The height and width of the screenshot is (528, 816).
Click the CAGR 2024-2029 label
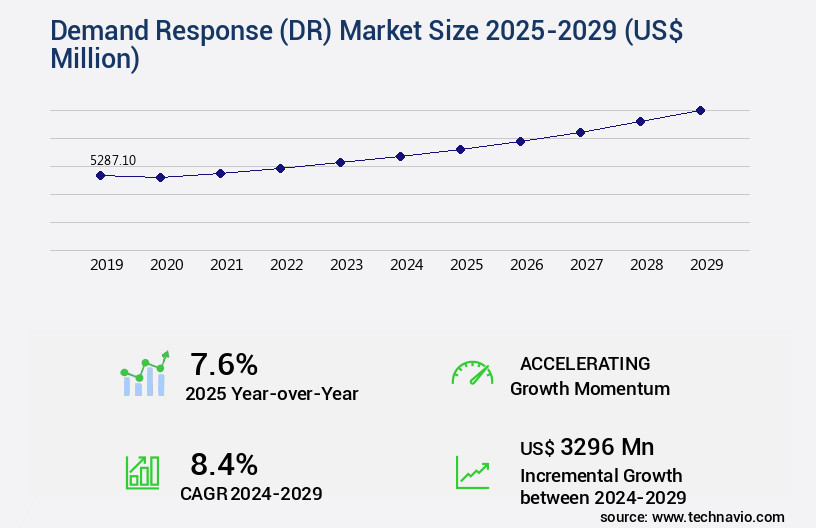tap(251, 493)
